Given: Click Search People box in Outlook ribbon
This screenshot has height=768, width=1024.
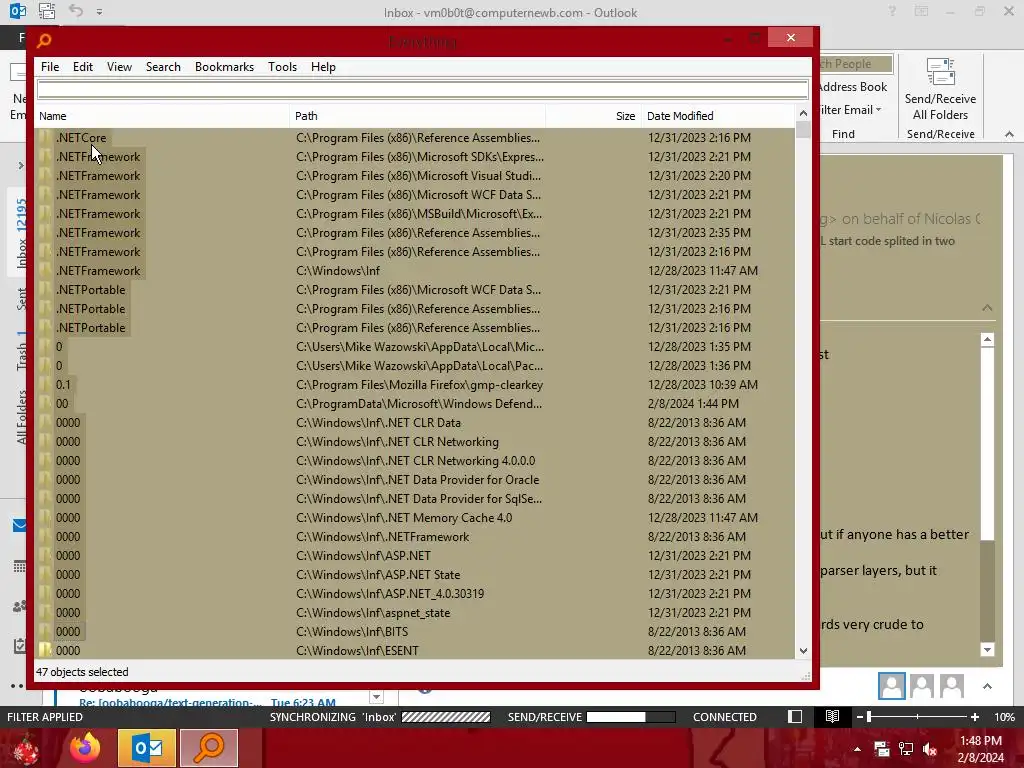Looking at the screenshot, I should coord(854,64).
